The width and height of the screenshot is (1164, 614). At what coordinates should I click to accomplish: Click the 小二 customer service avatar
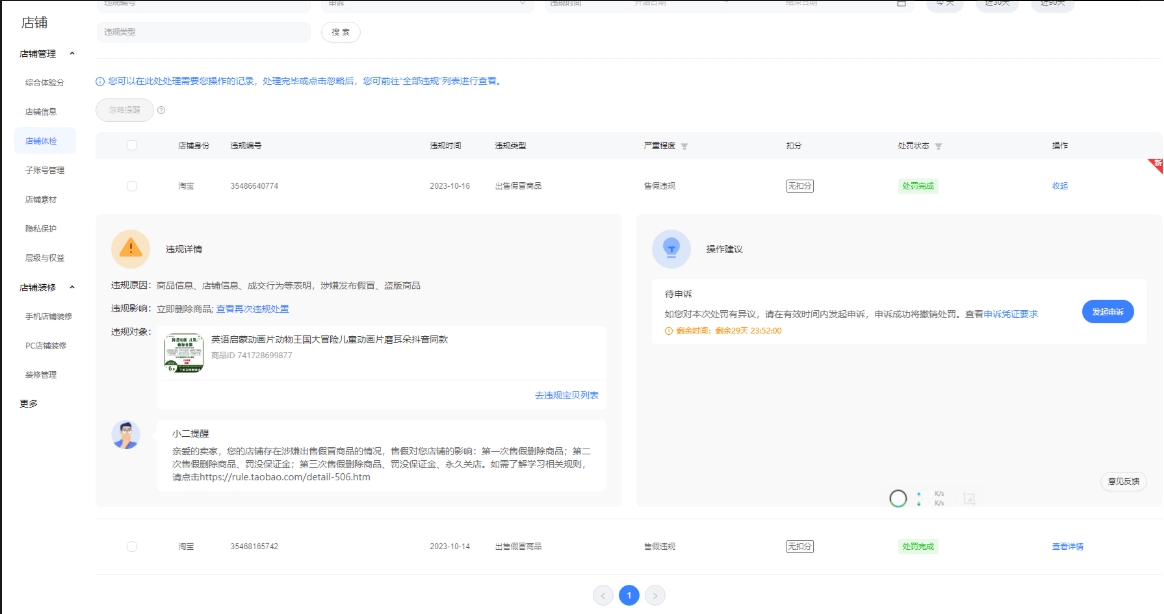(x=126, y=435)
